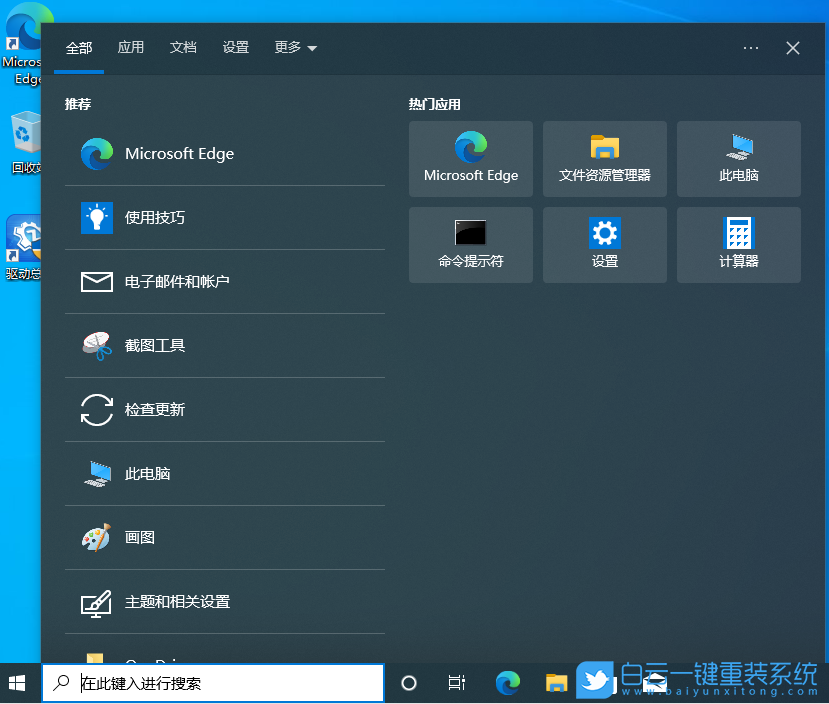Open 此电脑 tile in hot apps
Image resolution: width=829 pixels, height=704 pixels.
(738, 159)
